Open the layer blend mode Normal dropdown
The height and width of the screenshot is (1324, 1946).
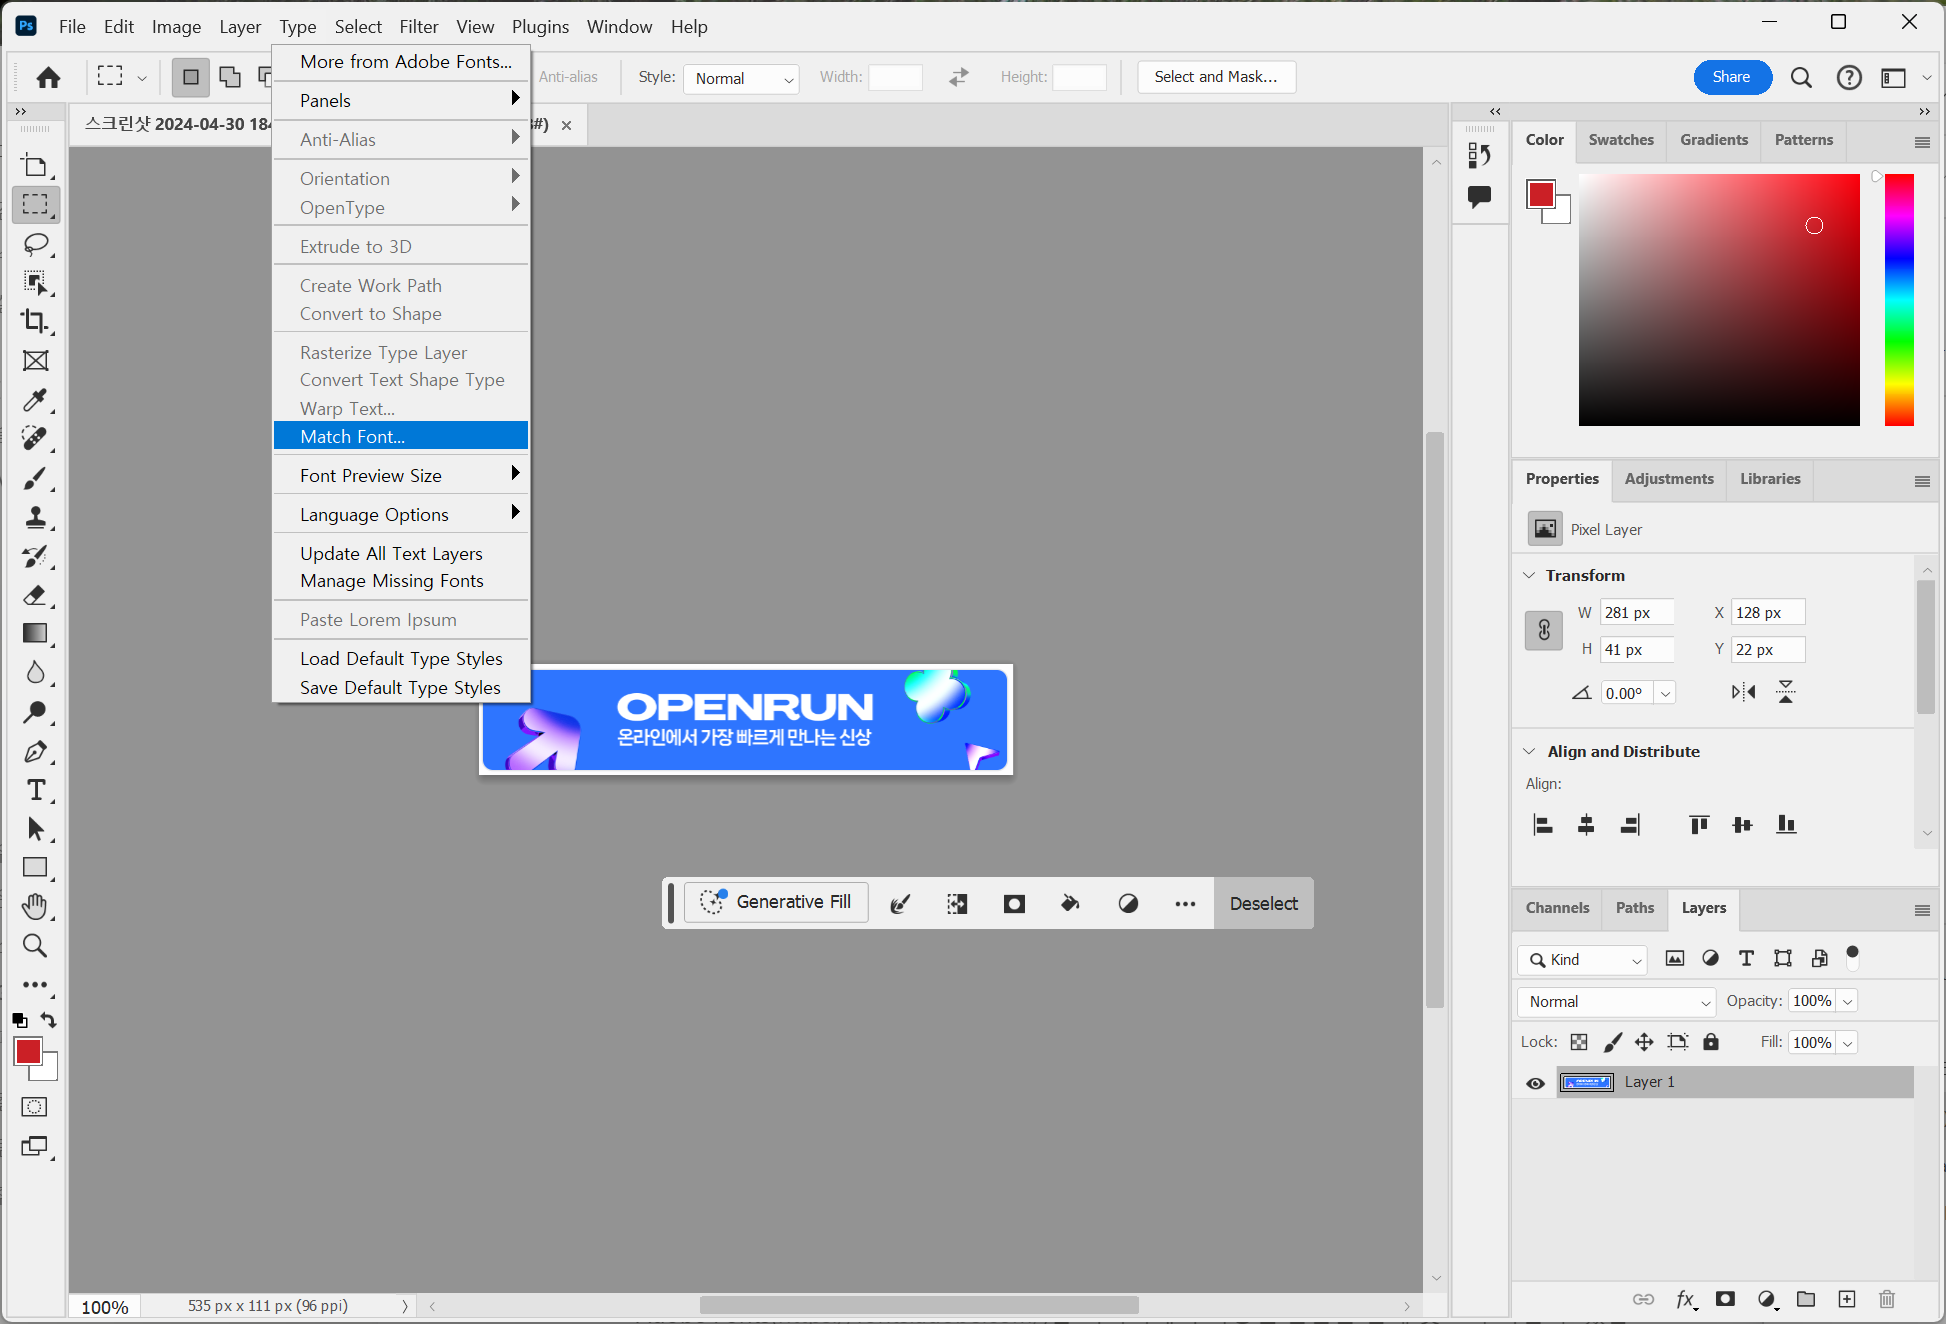point(1616,1002)
